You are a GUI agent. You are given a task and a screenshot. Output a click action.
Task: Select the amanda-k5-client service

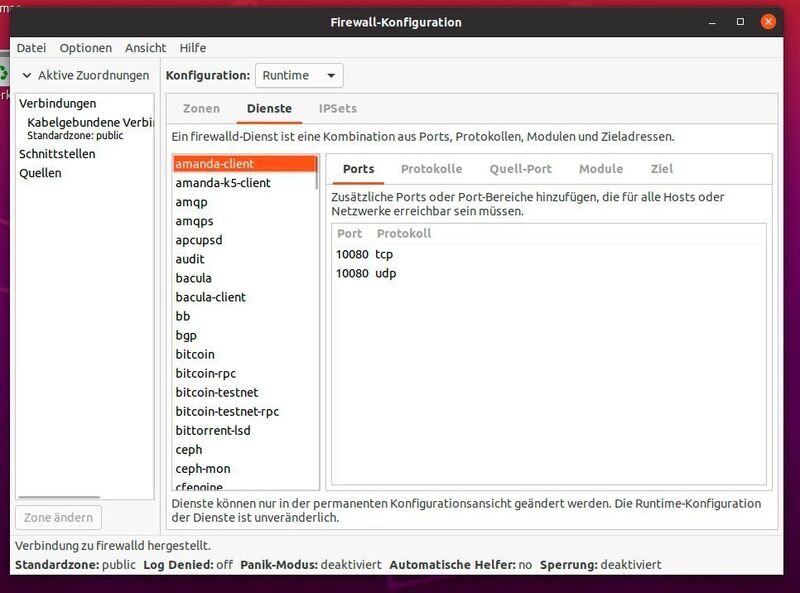point(244,183)
